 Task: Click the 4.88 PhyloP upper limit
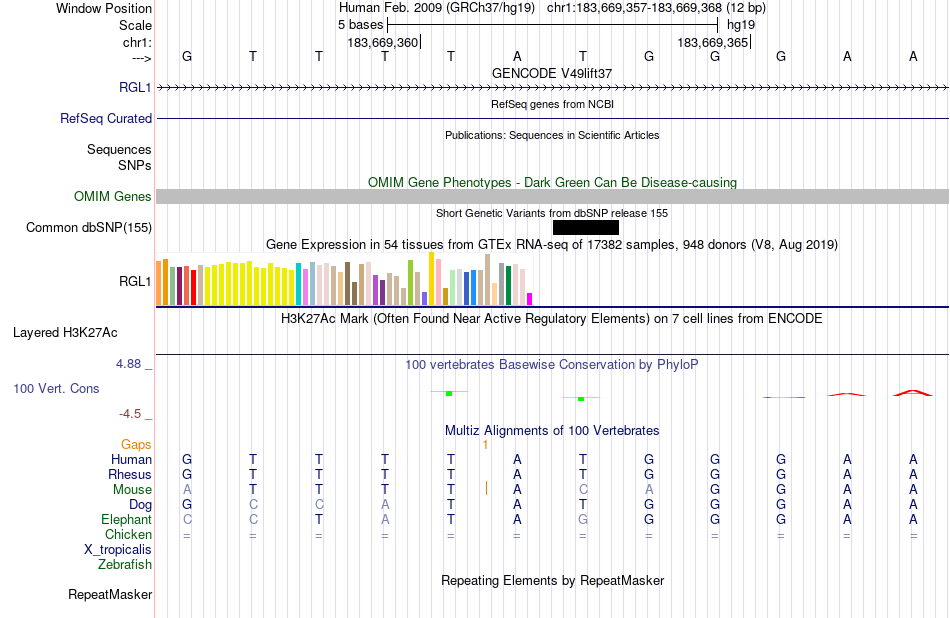coord(128,364)
